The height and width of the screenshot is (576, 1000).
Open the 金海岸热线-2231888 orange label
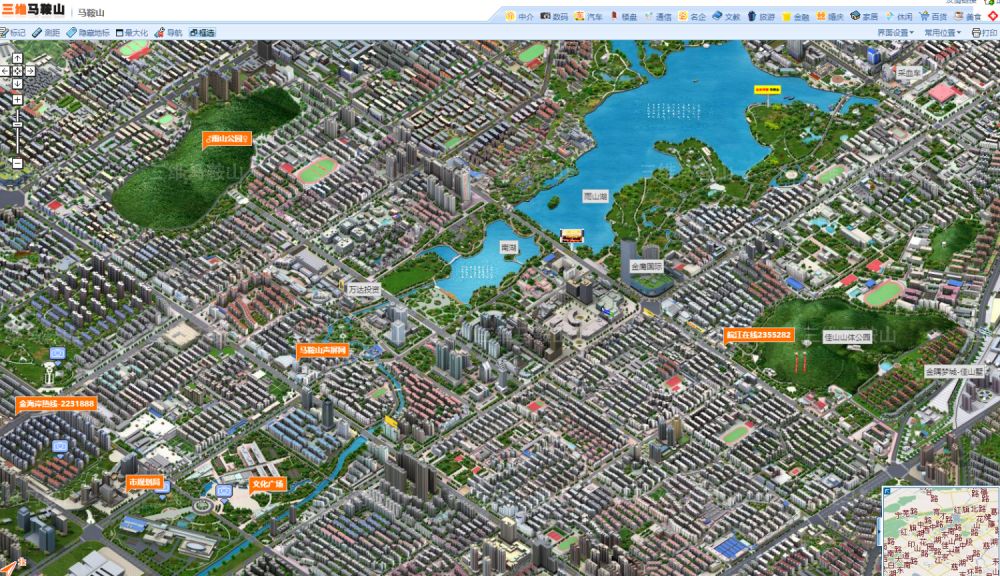(56, 404)
